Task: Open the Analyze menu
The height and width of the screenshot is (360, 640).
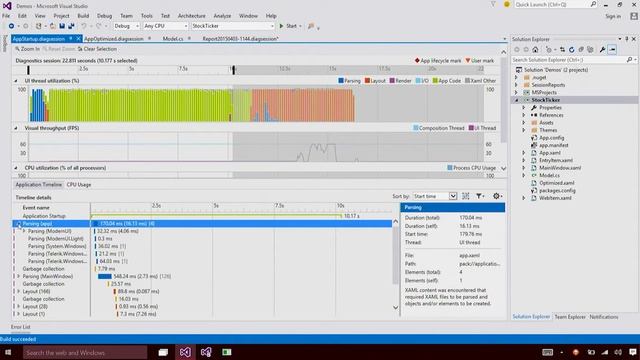Action: [222, 16]
